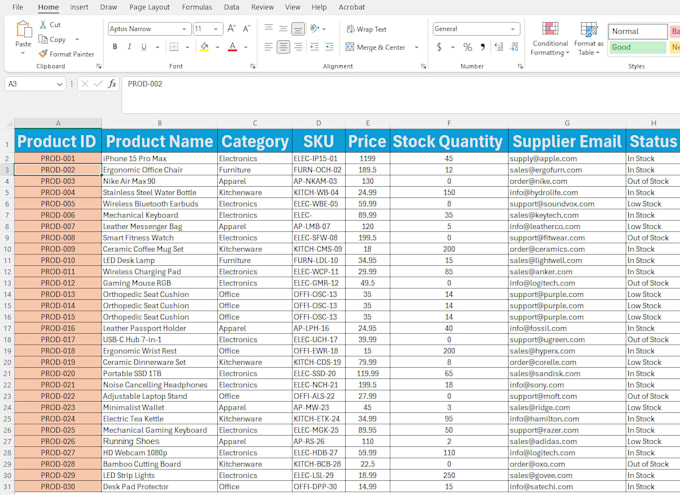The height and width of the screenshot is (495, 680).
Task: Click the Insert Function fx icon
Action: [x=112, y=84]
